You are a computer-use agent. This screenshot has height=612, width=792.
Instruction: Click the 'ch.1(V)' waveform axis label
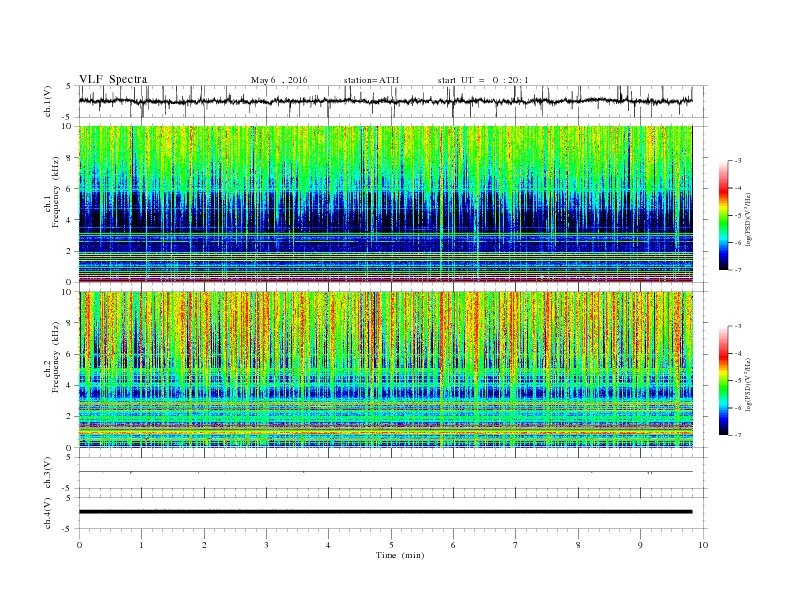(48, 101)
